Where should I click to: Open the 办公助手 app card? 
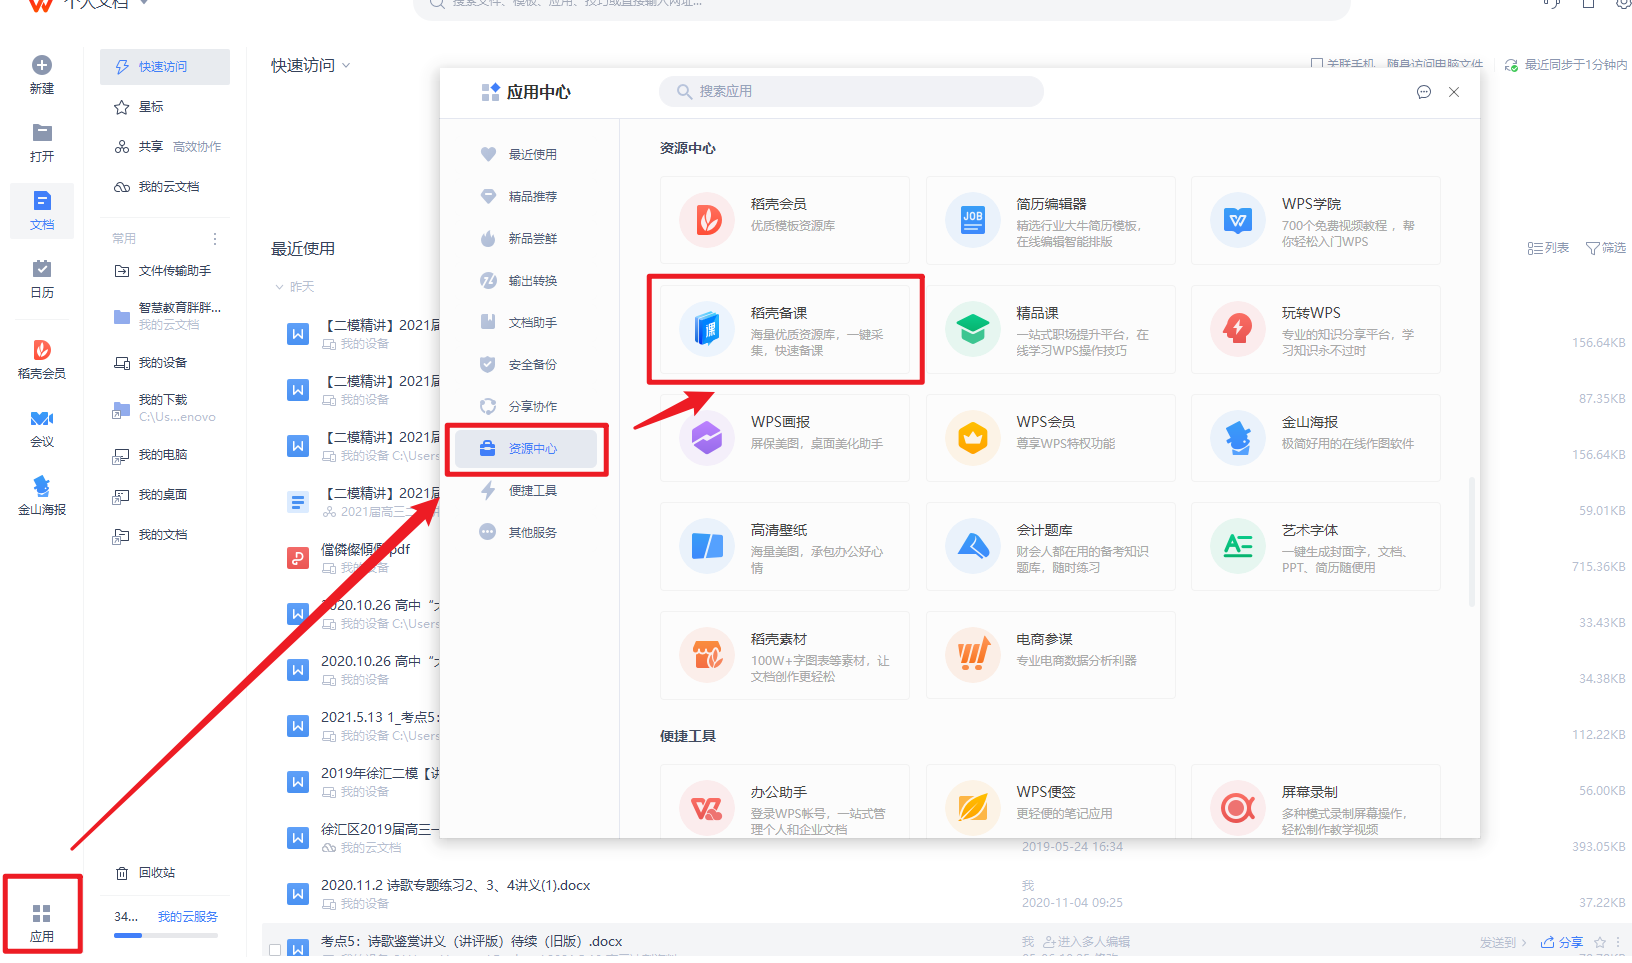785,801
